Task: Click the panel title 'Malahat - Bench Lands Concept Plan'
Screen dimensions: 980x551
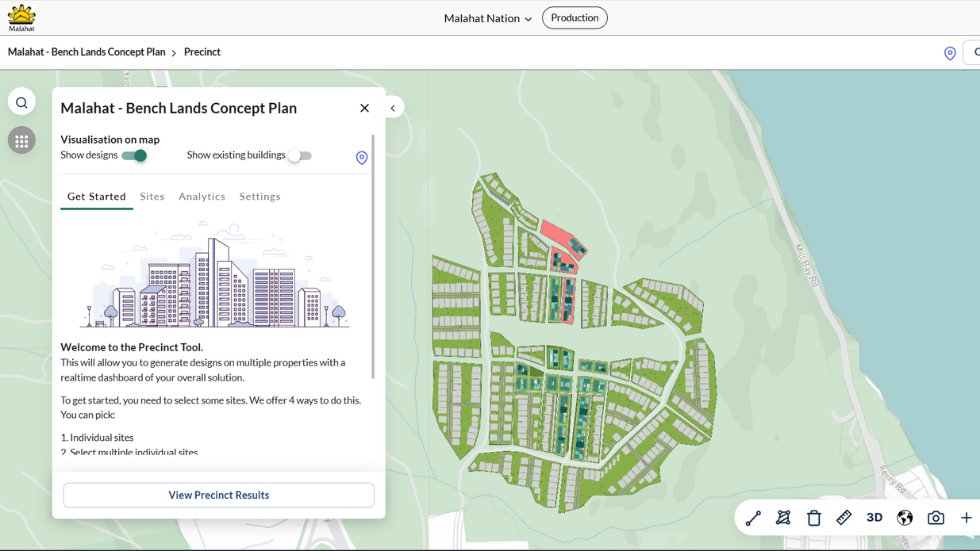Action: point(179,108)
